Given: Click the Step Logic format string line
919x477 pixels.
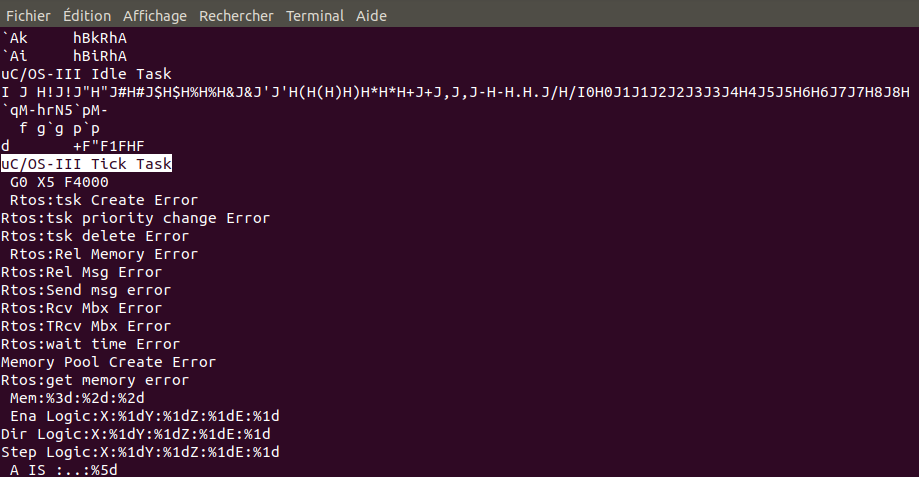Looking at the screenshot, I should [140, 452].
